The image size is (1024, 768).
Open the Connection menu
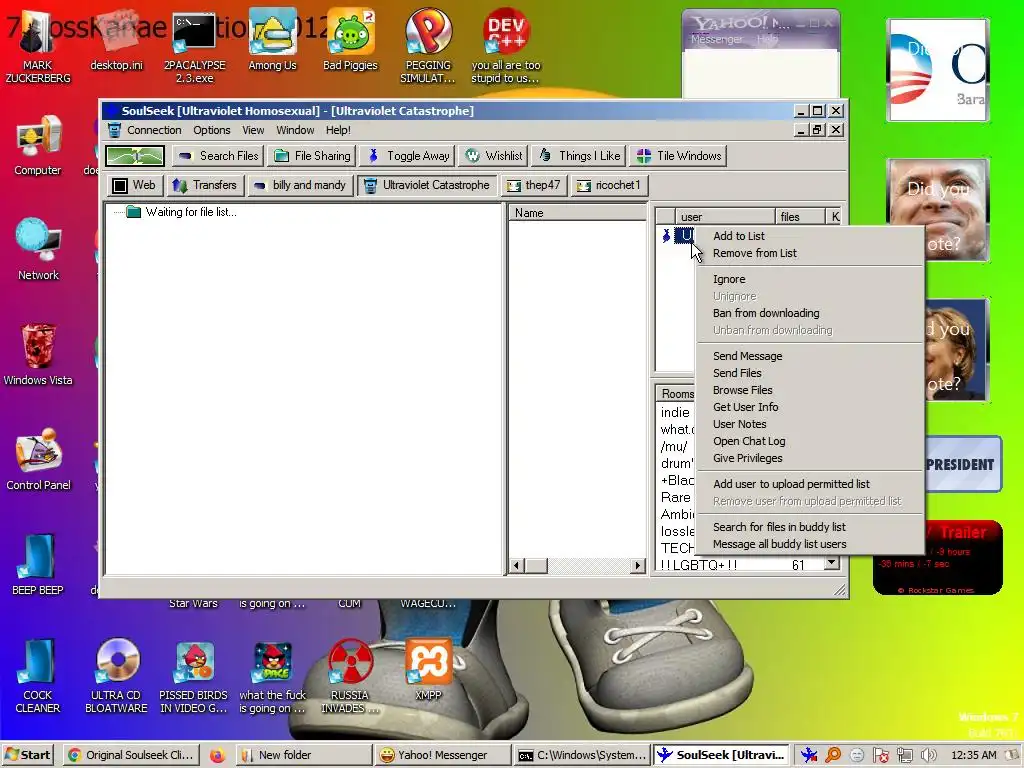tap(154, 130)
